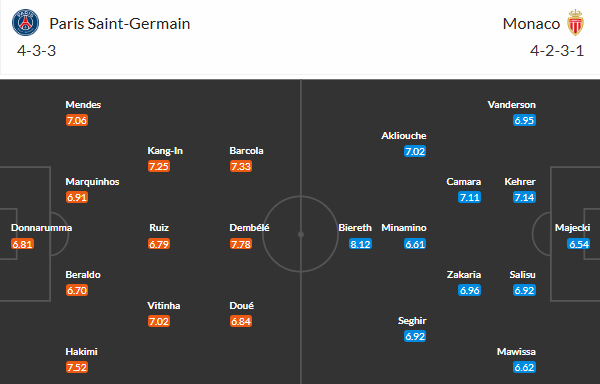Click Vitinha's 7.02 rating badge
600x384 pixels.
pos(159,321)
